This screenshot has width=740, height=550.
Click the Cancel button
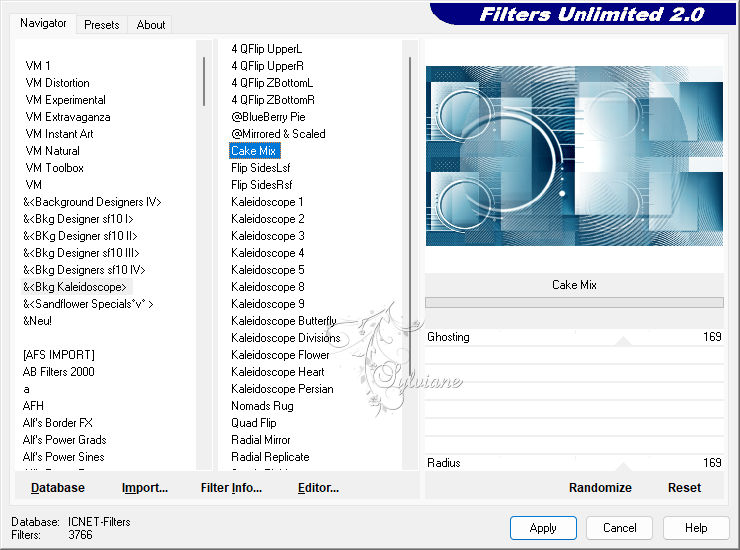coord(620,527)
